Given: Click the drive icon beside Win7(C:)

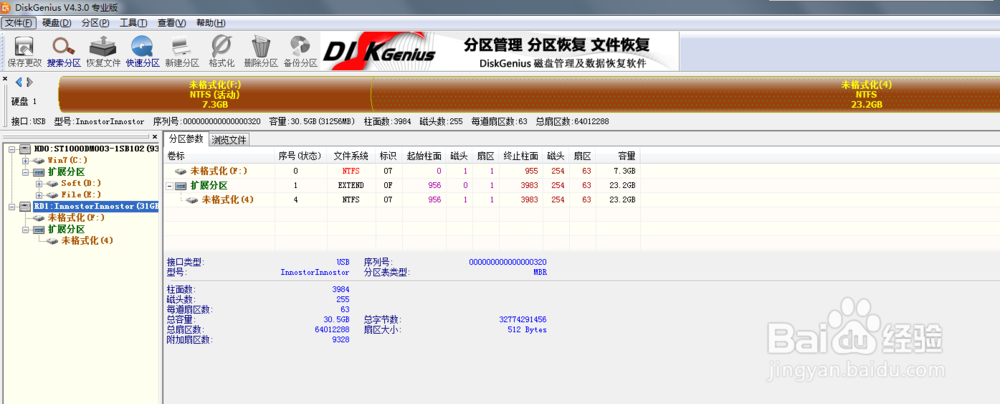Looking at the screenshot, I should pos(38,160).
